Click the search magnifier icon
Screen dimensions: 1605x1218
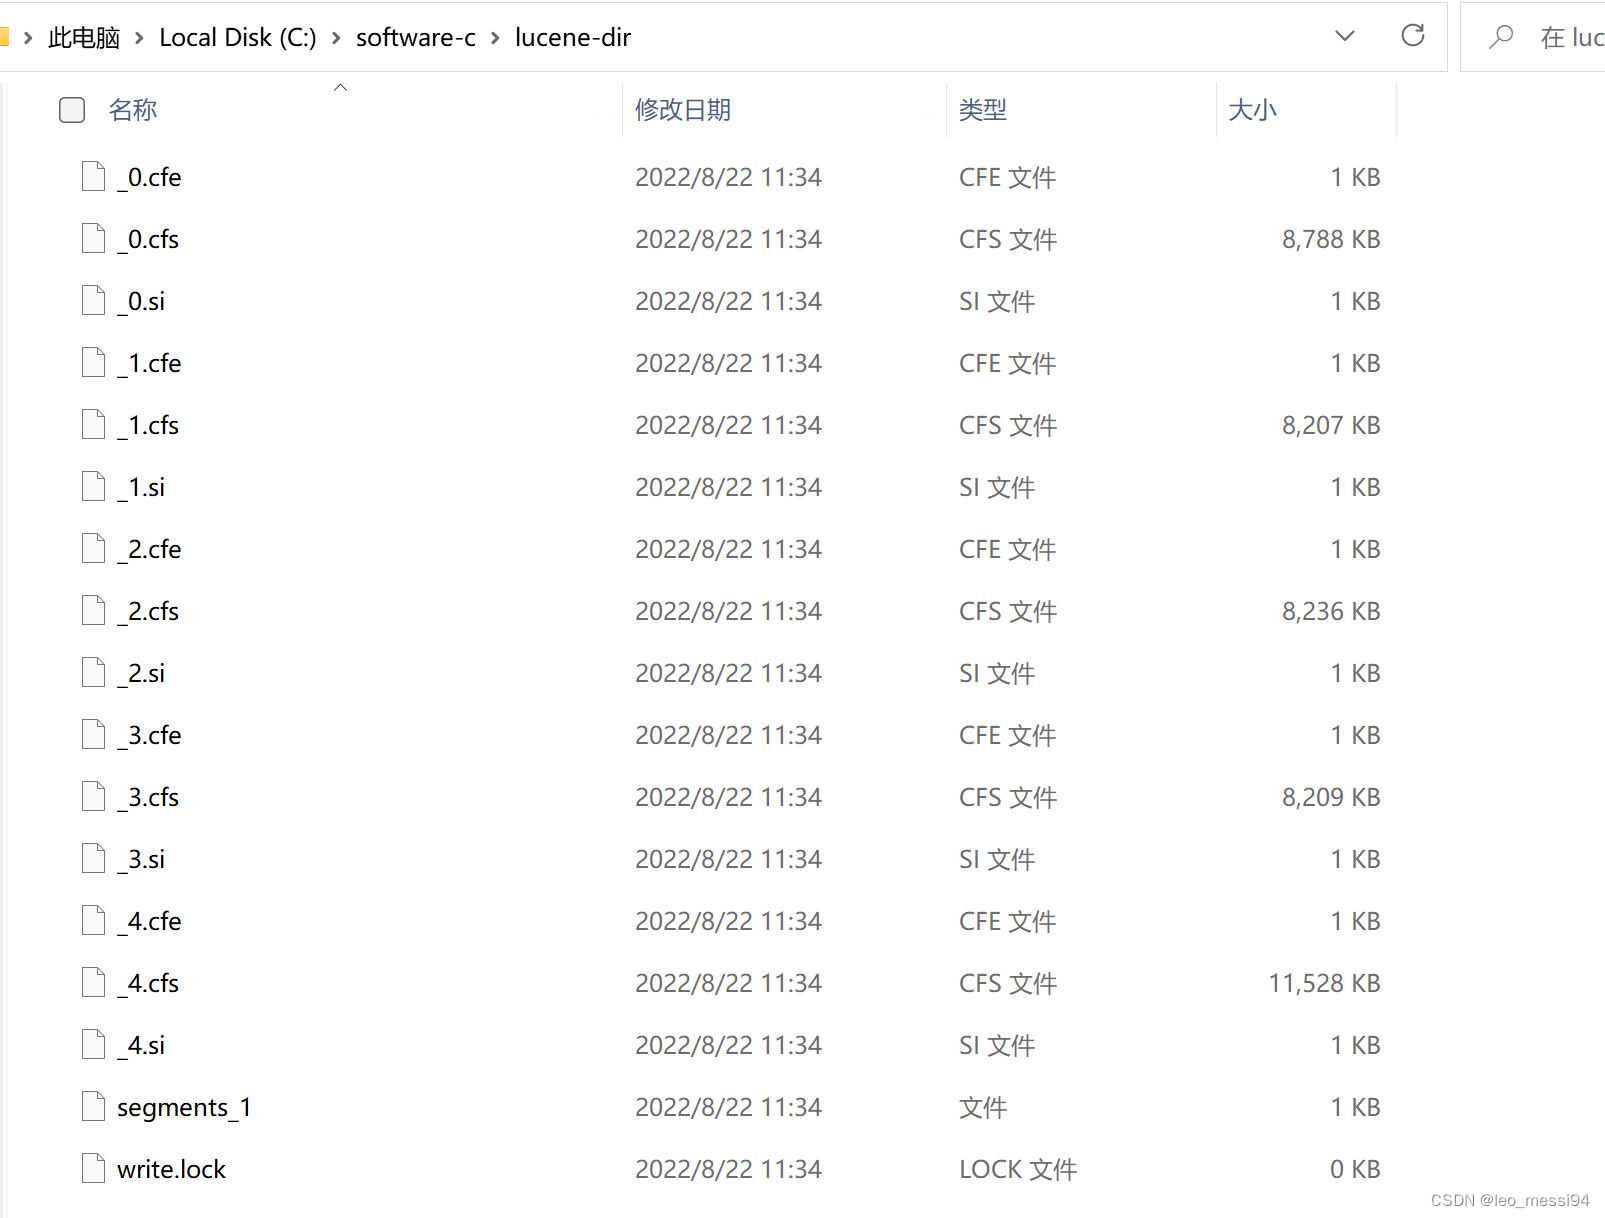click(1500, 36)
